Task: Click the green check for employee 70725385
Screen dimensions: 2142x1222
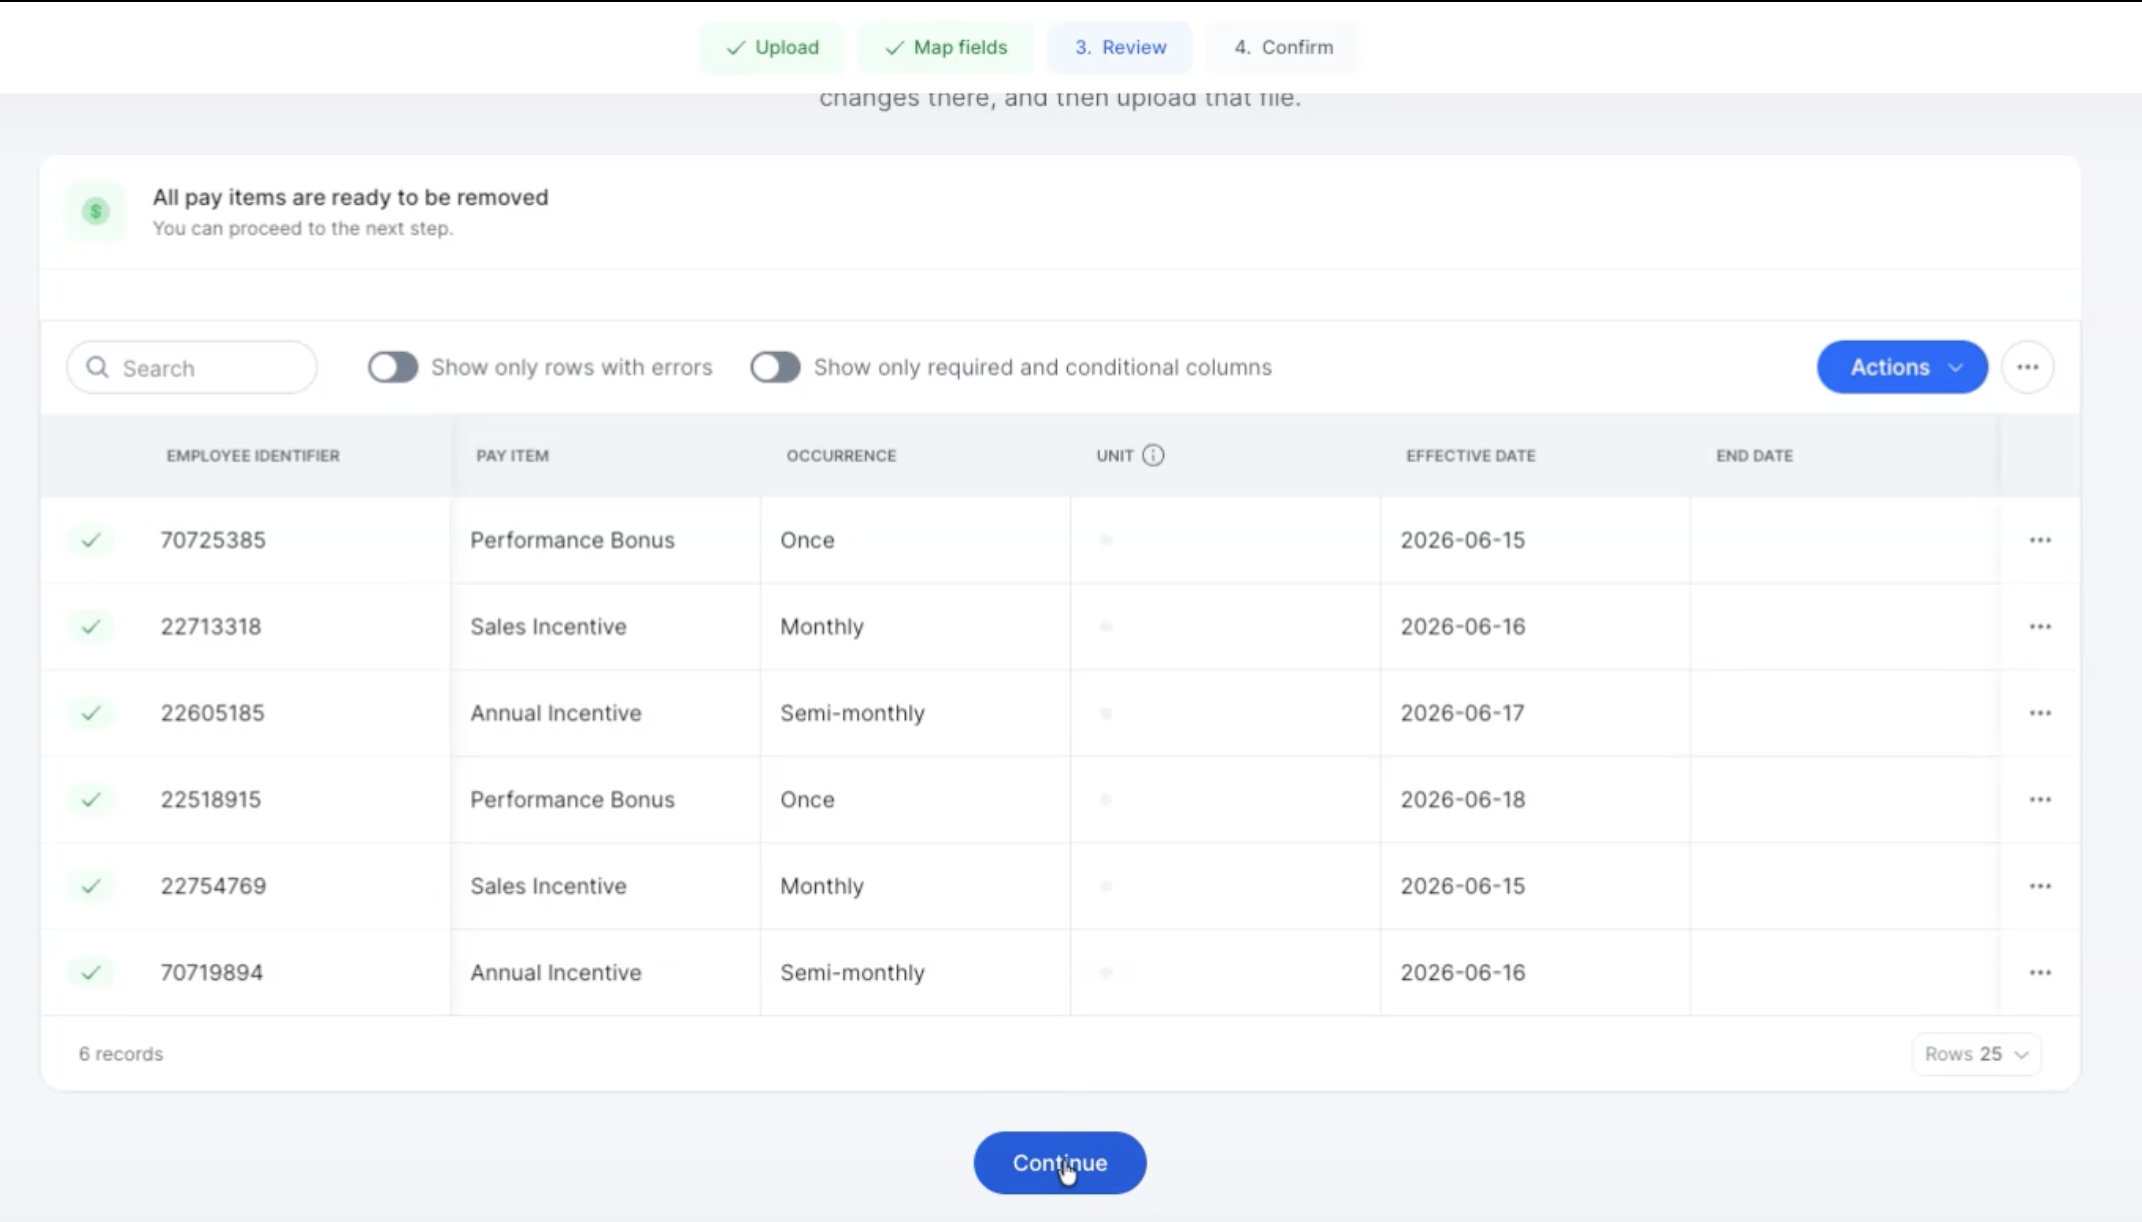Action: pyautogui.click(x=91, y=540)
